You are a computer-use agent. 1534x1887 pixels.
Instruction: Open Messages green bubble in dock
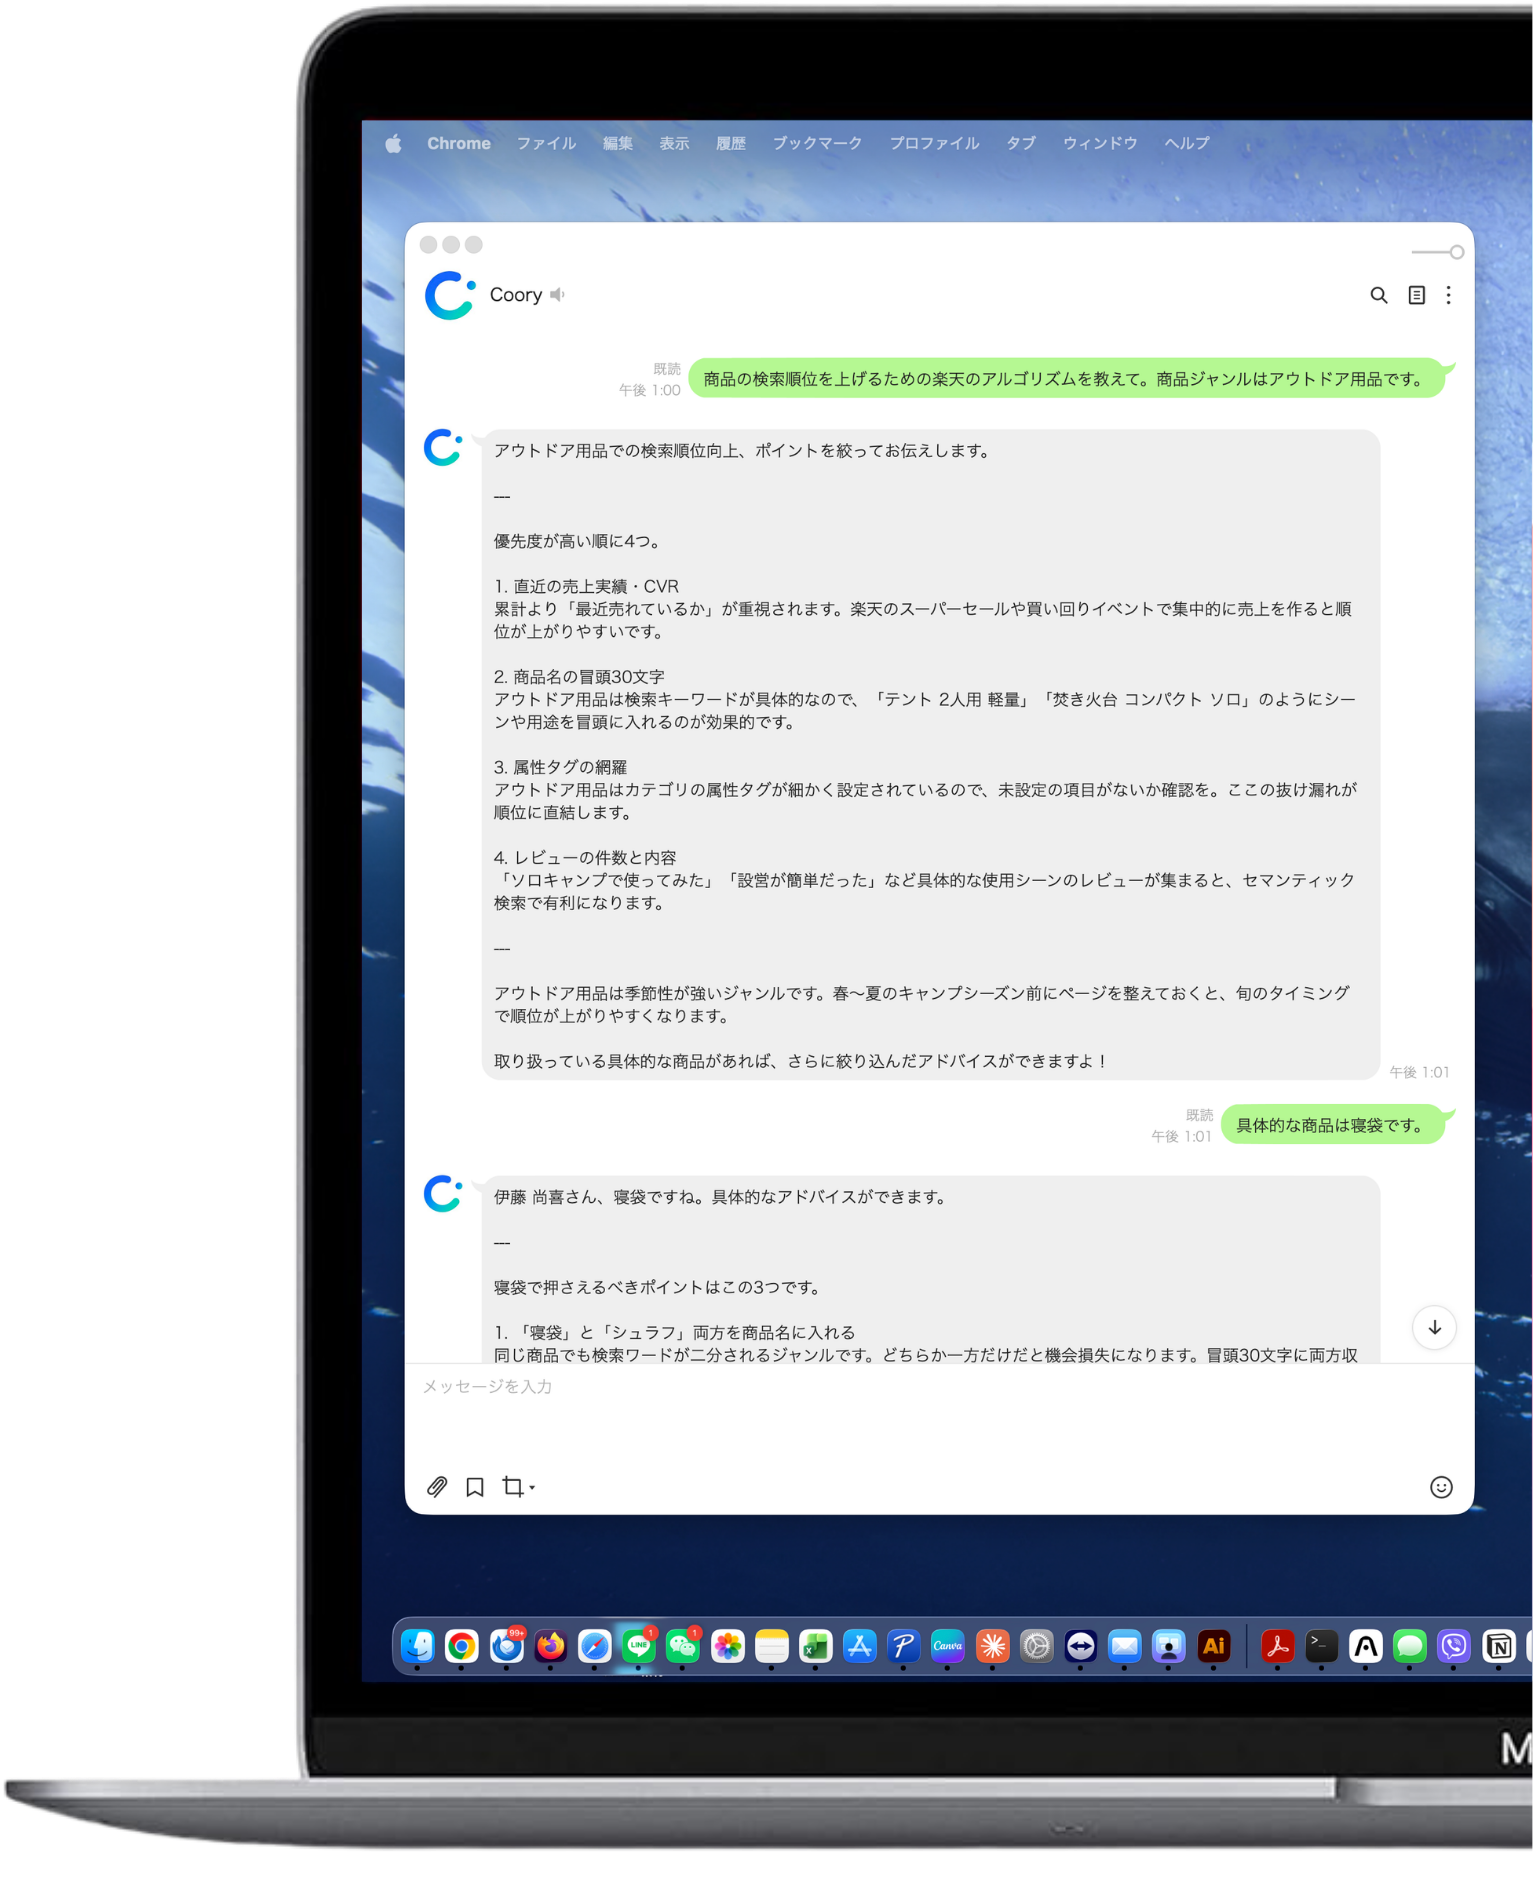point(1409,1646)
